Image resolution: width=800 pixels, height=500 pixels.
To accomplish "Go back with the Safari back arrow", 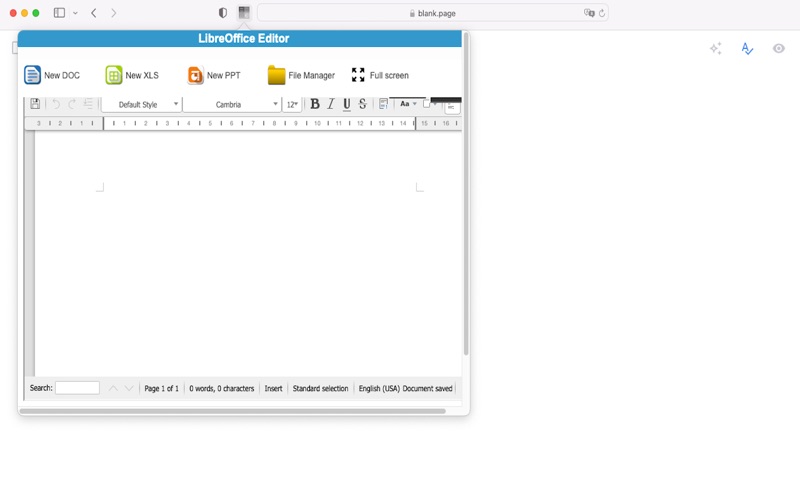I will (94, 13).
